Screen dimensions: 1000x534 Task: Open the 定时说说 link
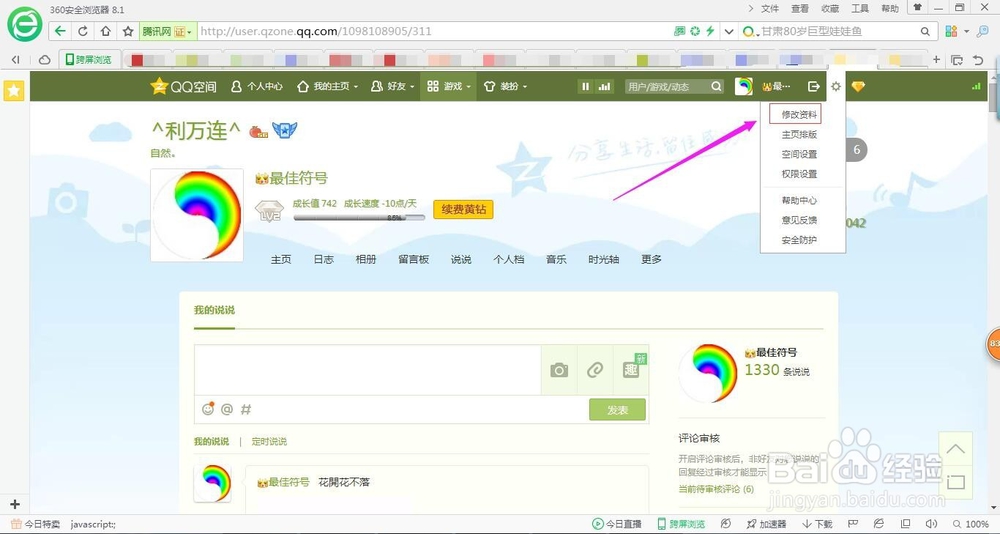(x=269, y=441)
